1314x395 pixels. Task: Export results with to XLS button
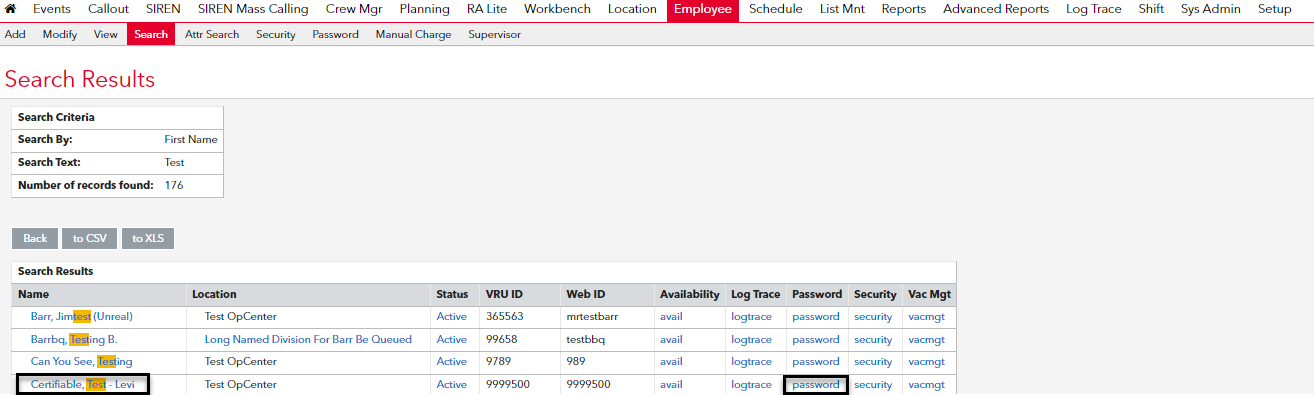tap(148, 238)
